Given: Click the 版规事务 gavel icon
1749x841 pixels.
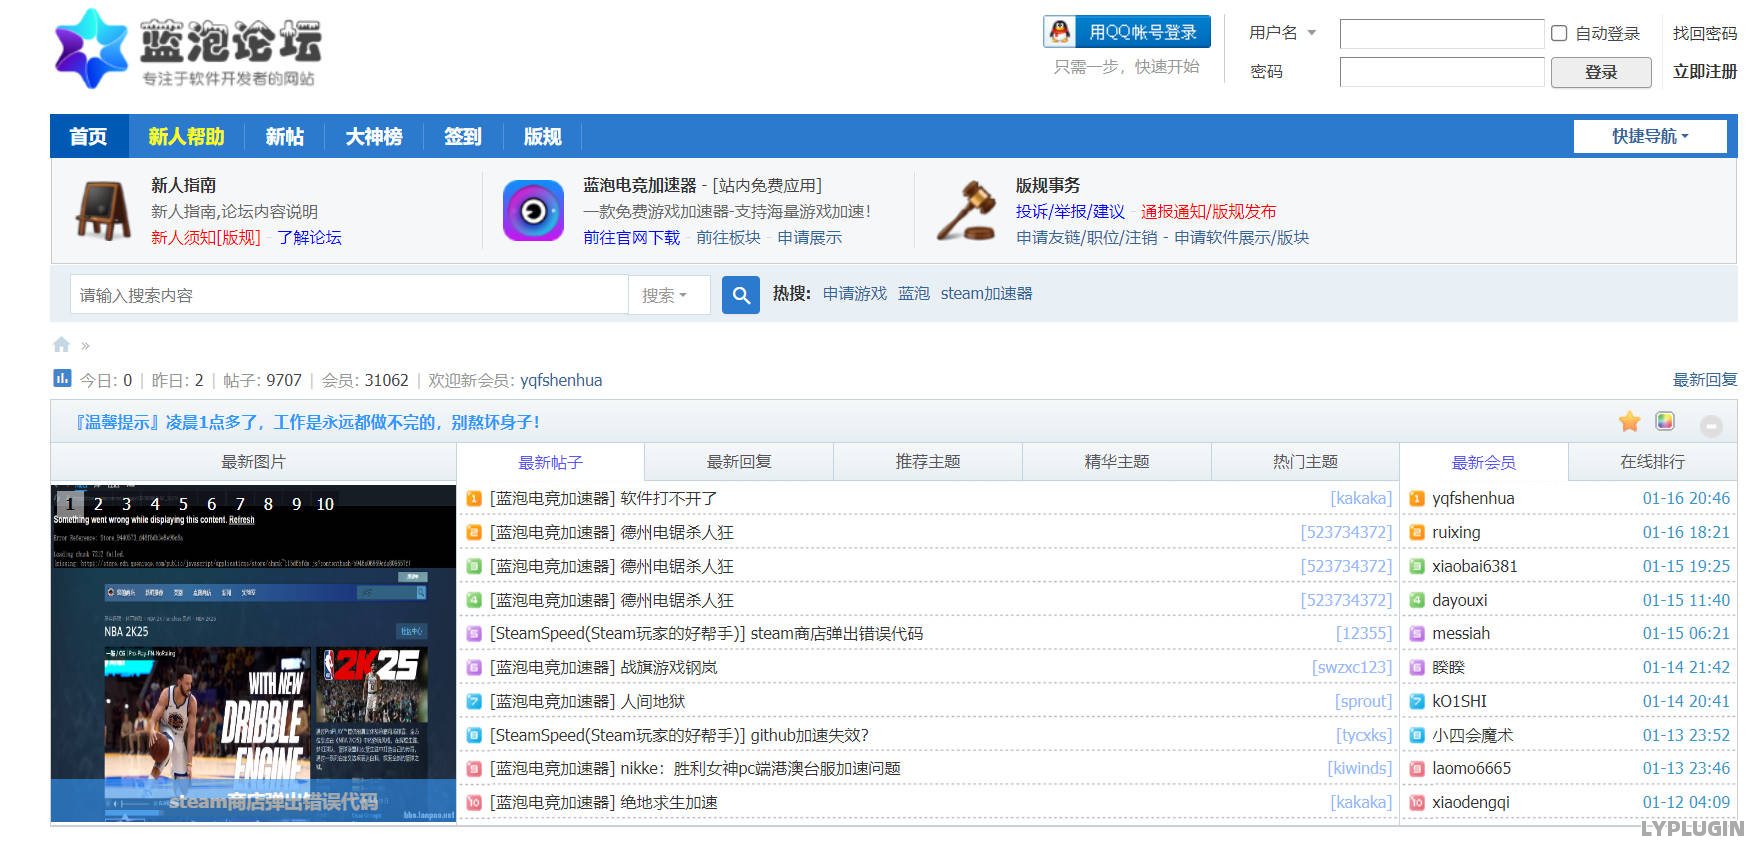Looking at the screenshot, I should (x=966, y=210).
